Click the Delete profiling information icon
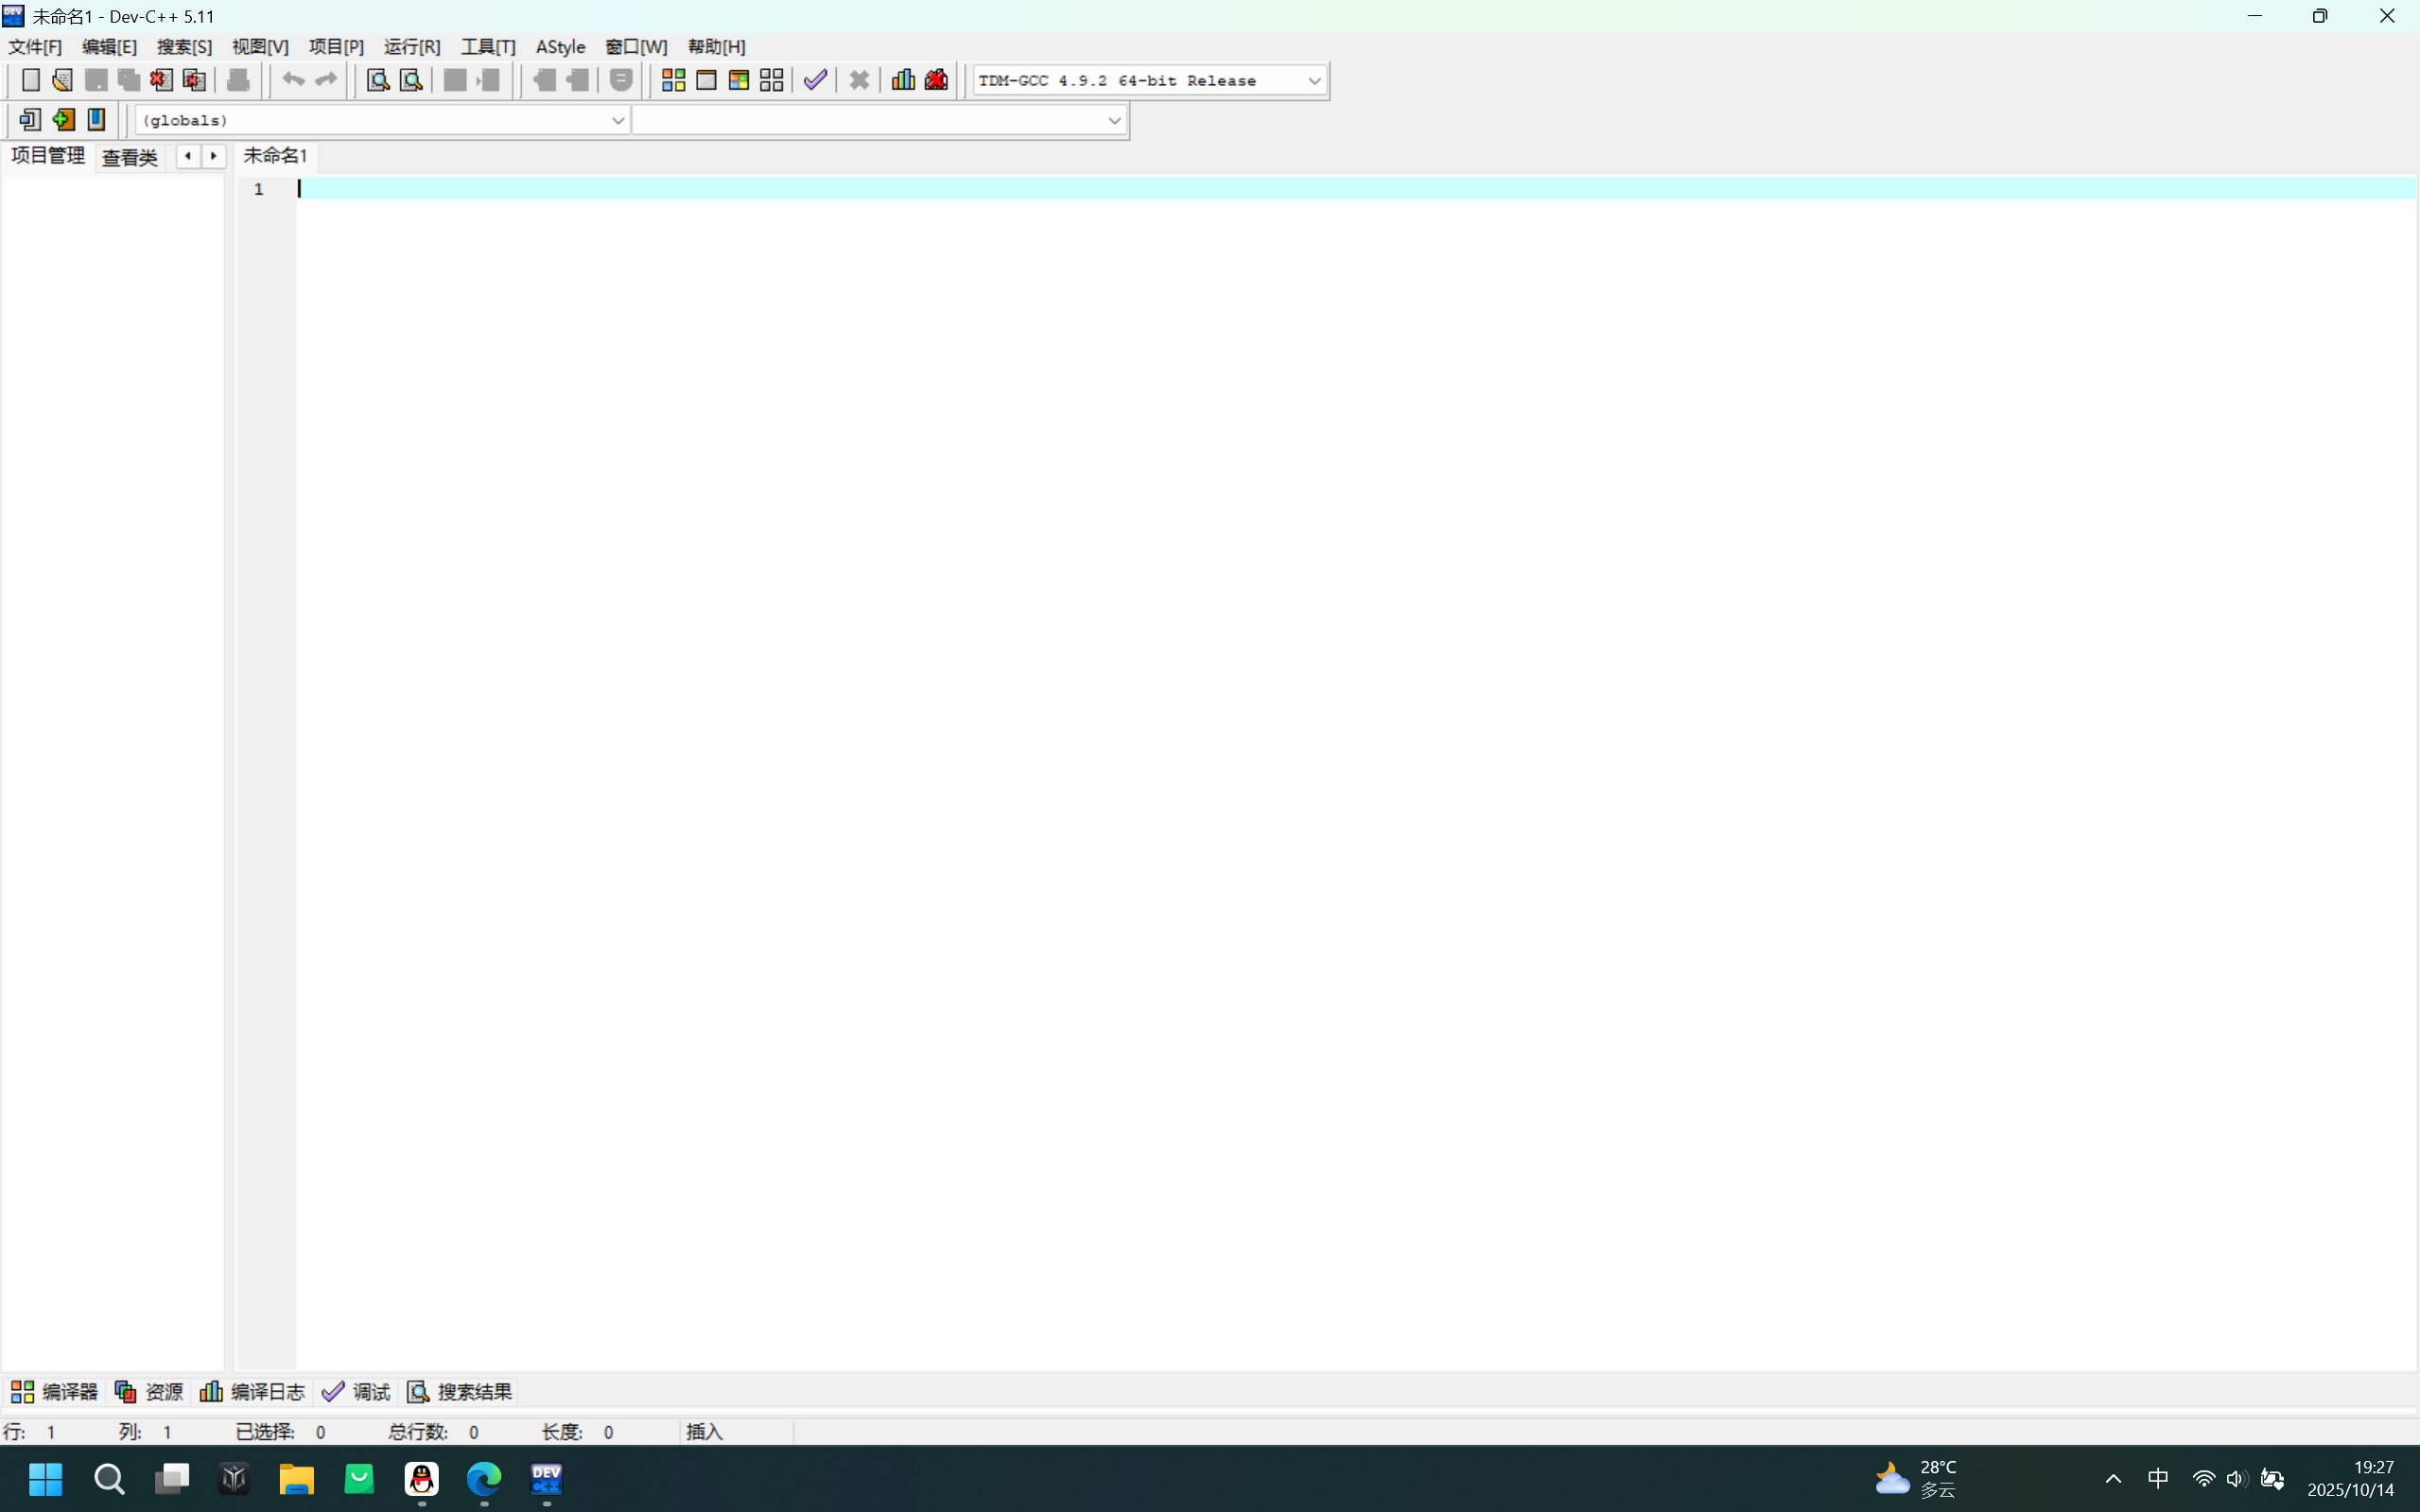The height and width of the screenshot is (1512, 2420). (936, 80)
